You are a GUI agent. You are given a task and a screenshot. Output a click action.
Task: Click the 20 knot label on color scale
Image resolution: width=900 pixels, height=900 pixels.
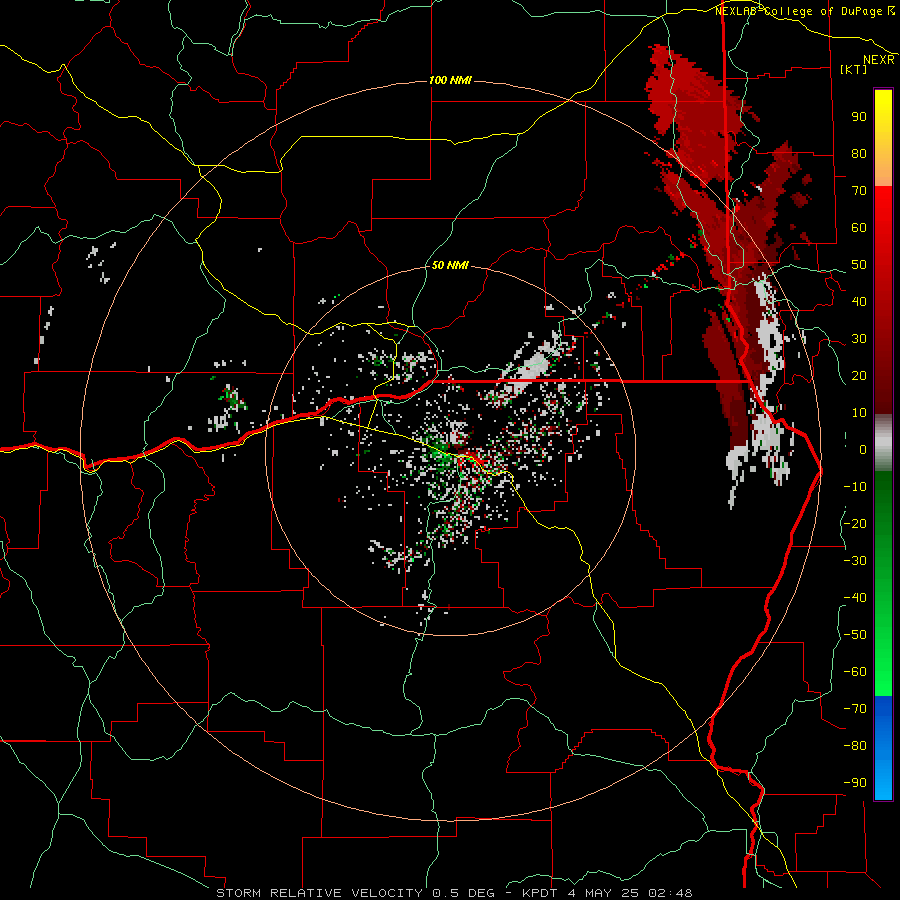pos(859,375)
